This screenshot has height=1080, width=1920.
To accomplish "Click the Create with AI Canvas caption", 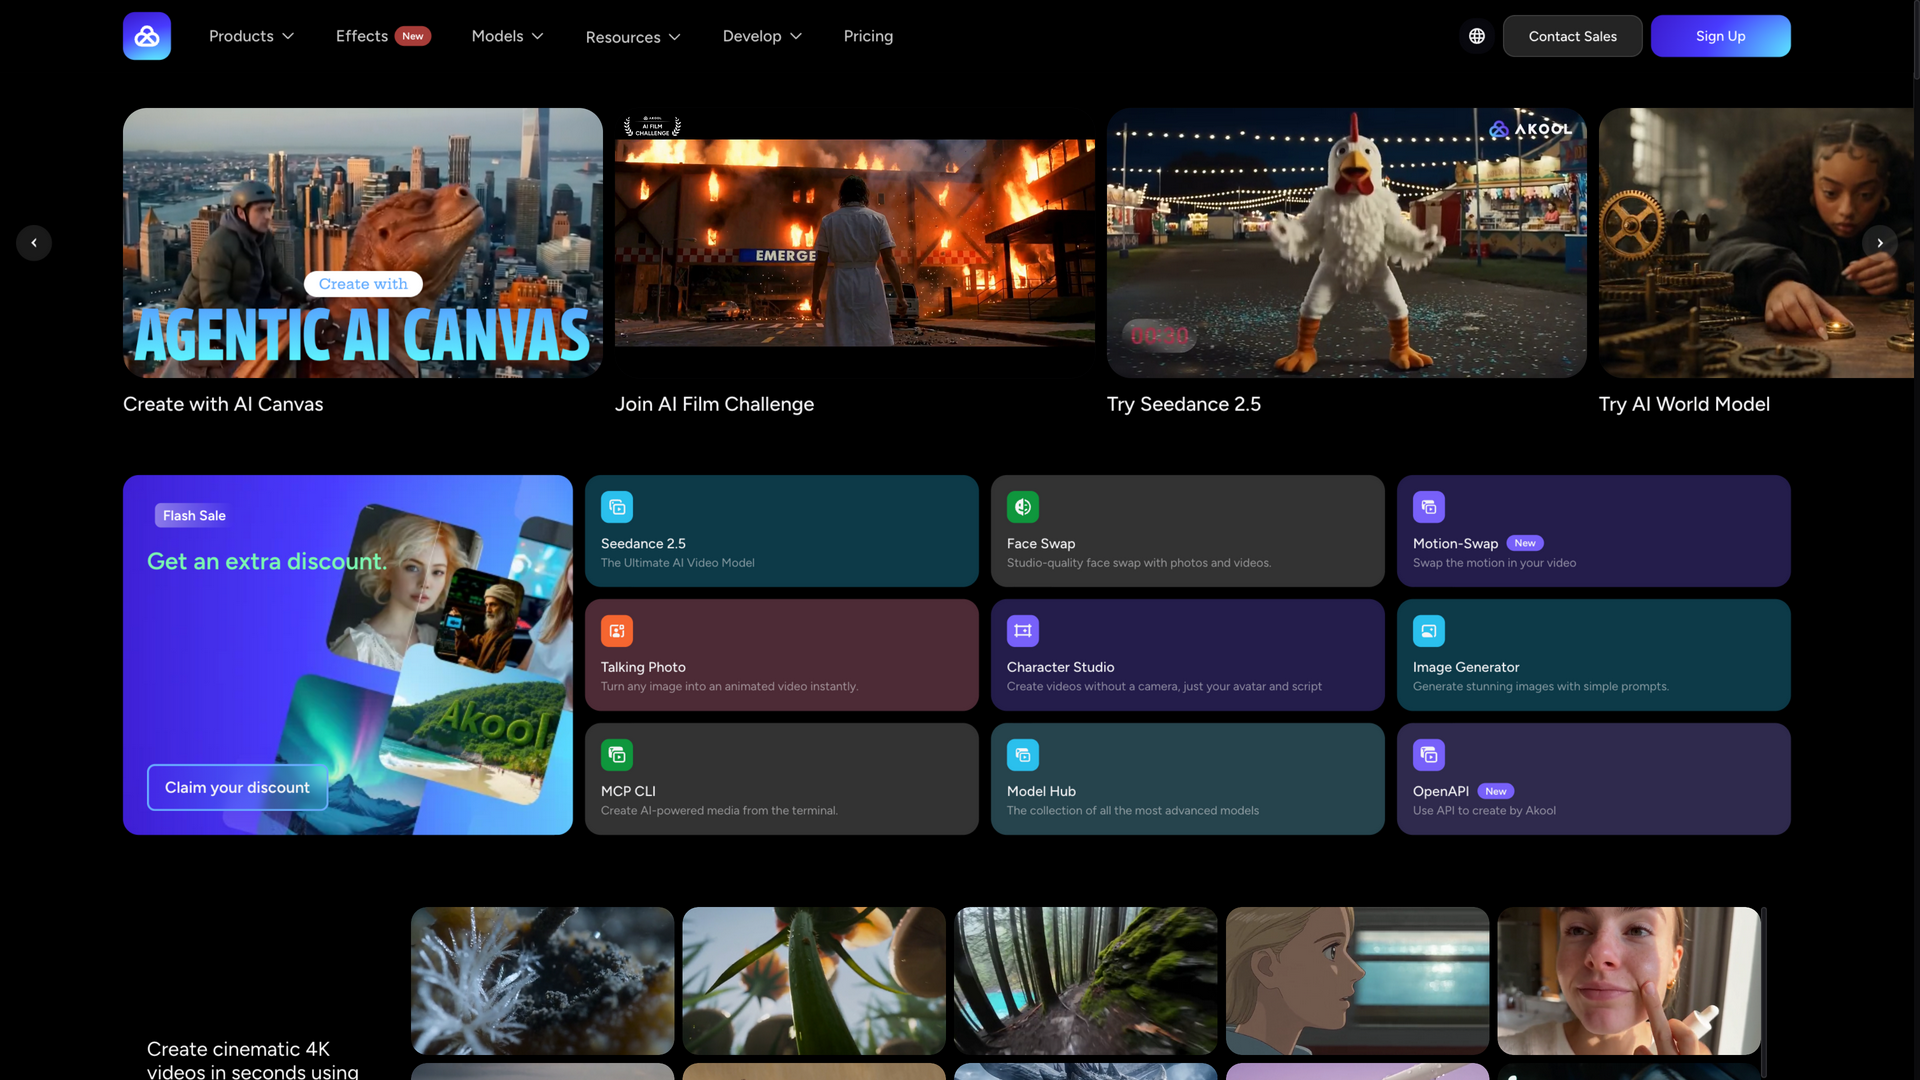I will coord(223,404).
